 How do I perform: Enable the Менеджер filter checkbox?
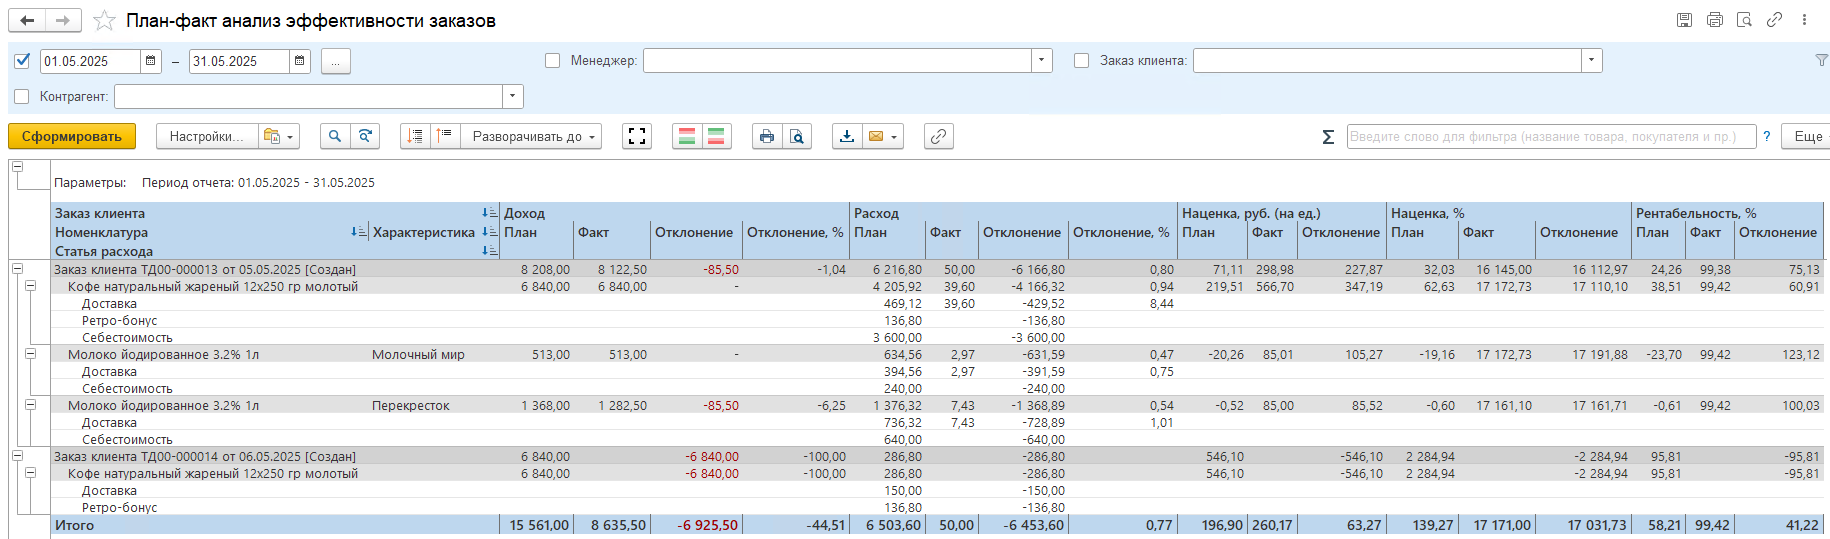(552, 61)
